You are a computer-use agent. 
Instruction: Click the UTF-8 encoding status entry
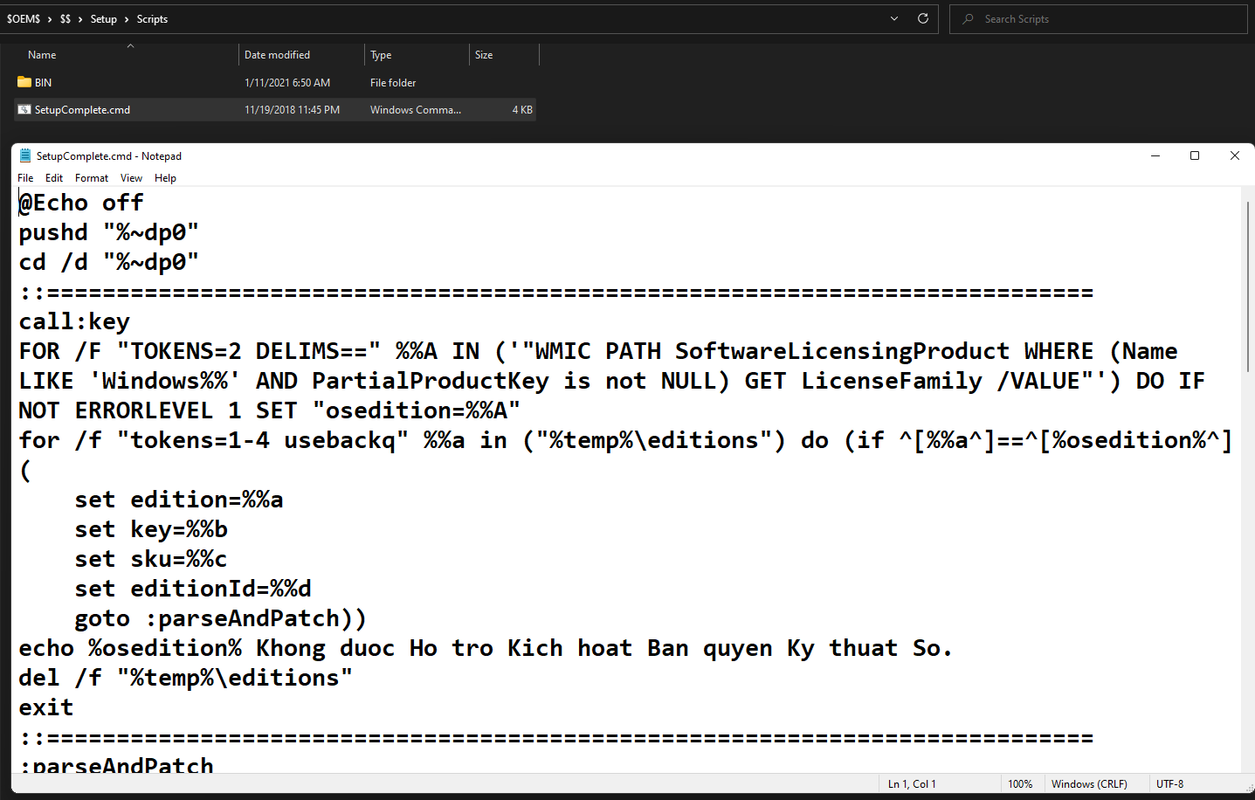[x=1170, y=784]
